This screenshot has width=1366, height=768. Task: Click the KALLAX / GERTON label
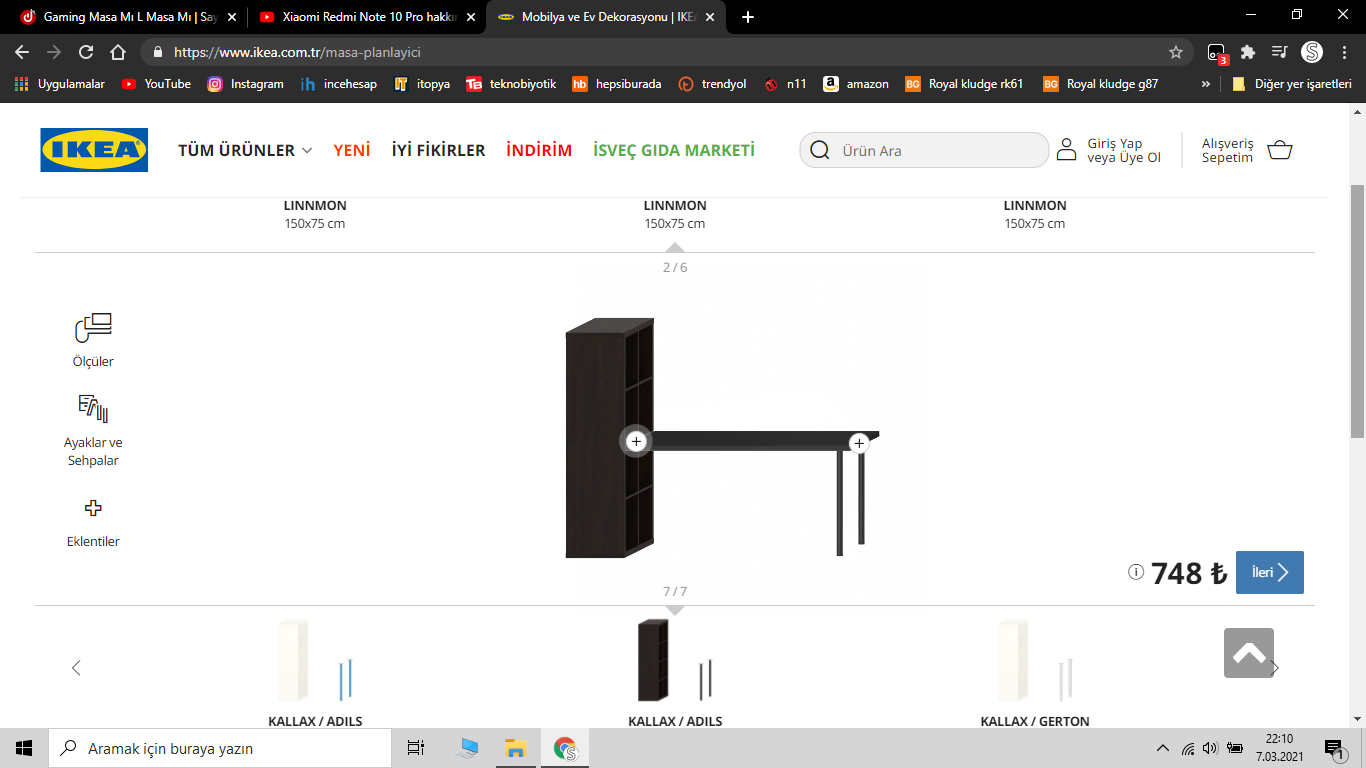tap(1035, 721)
